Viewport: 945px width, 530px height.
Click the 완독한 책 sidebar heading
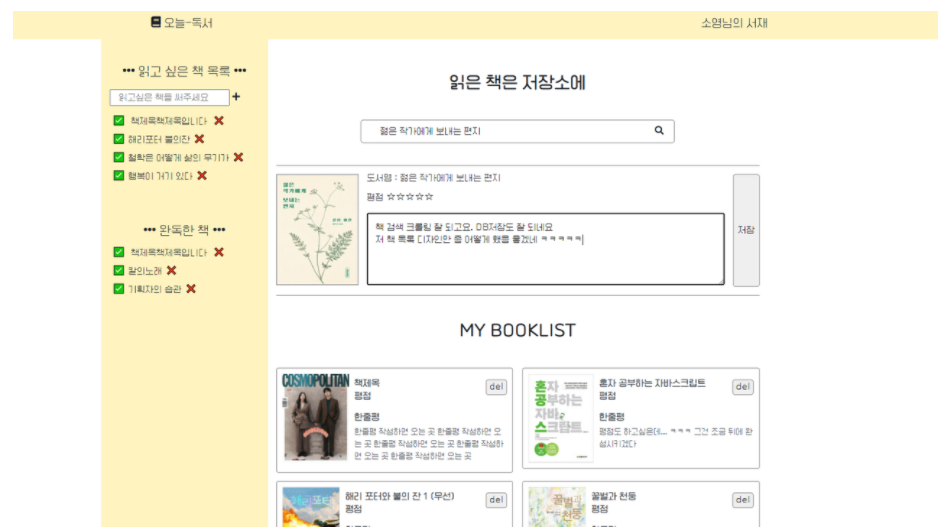tap(184, 230)
